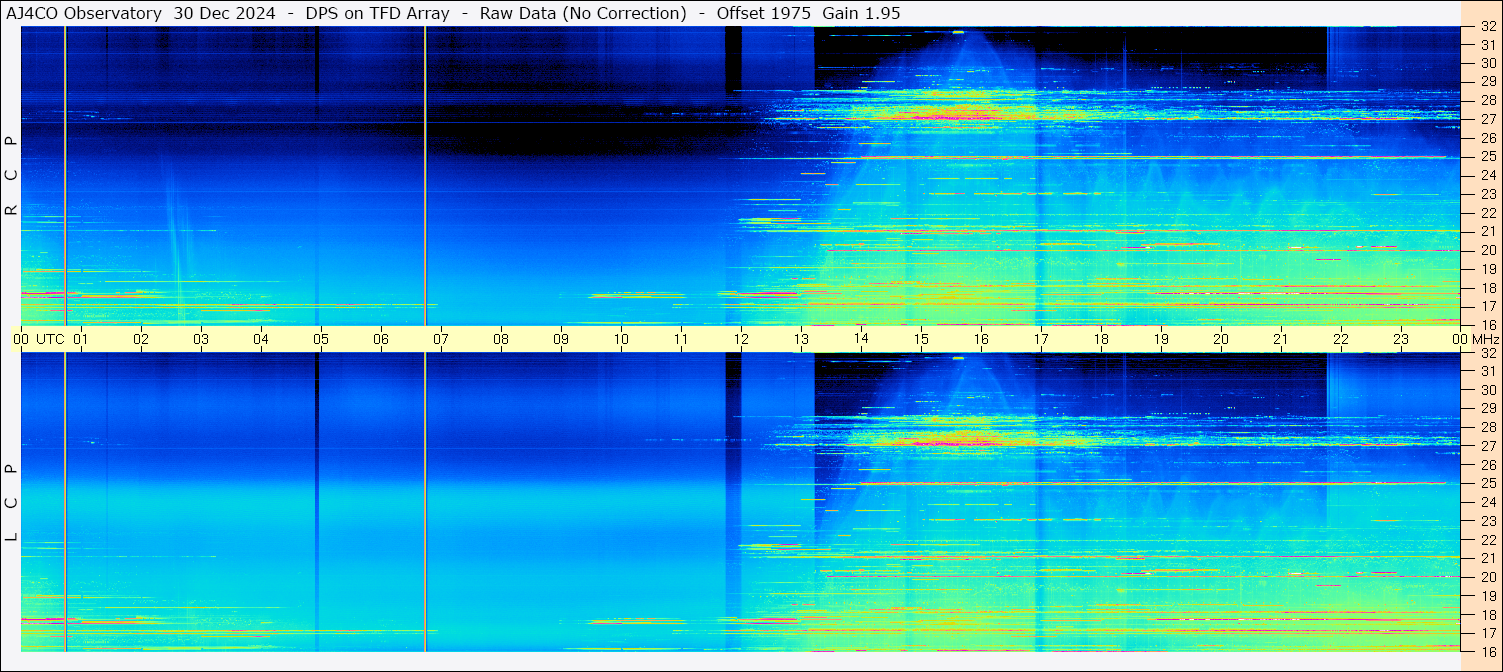
Task: Click 23 MHz label in RCP panel
Action: 1488,194
